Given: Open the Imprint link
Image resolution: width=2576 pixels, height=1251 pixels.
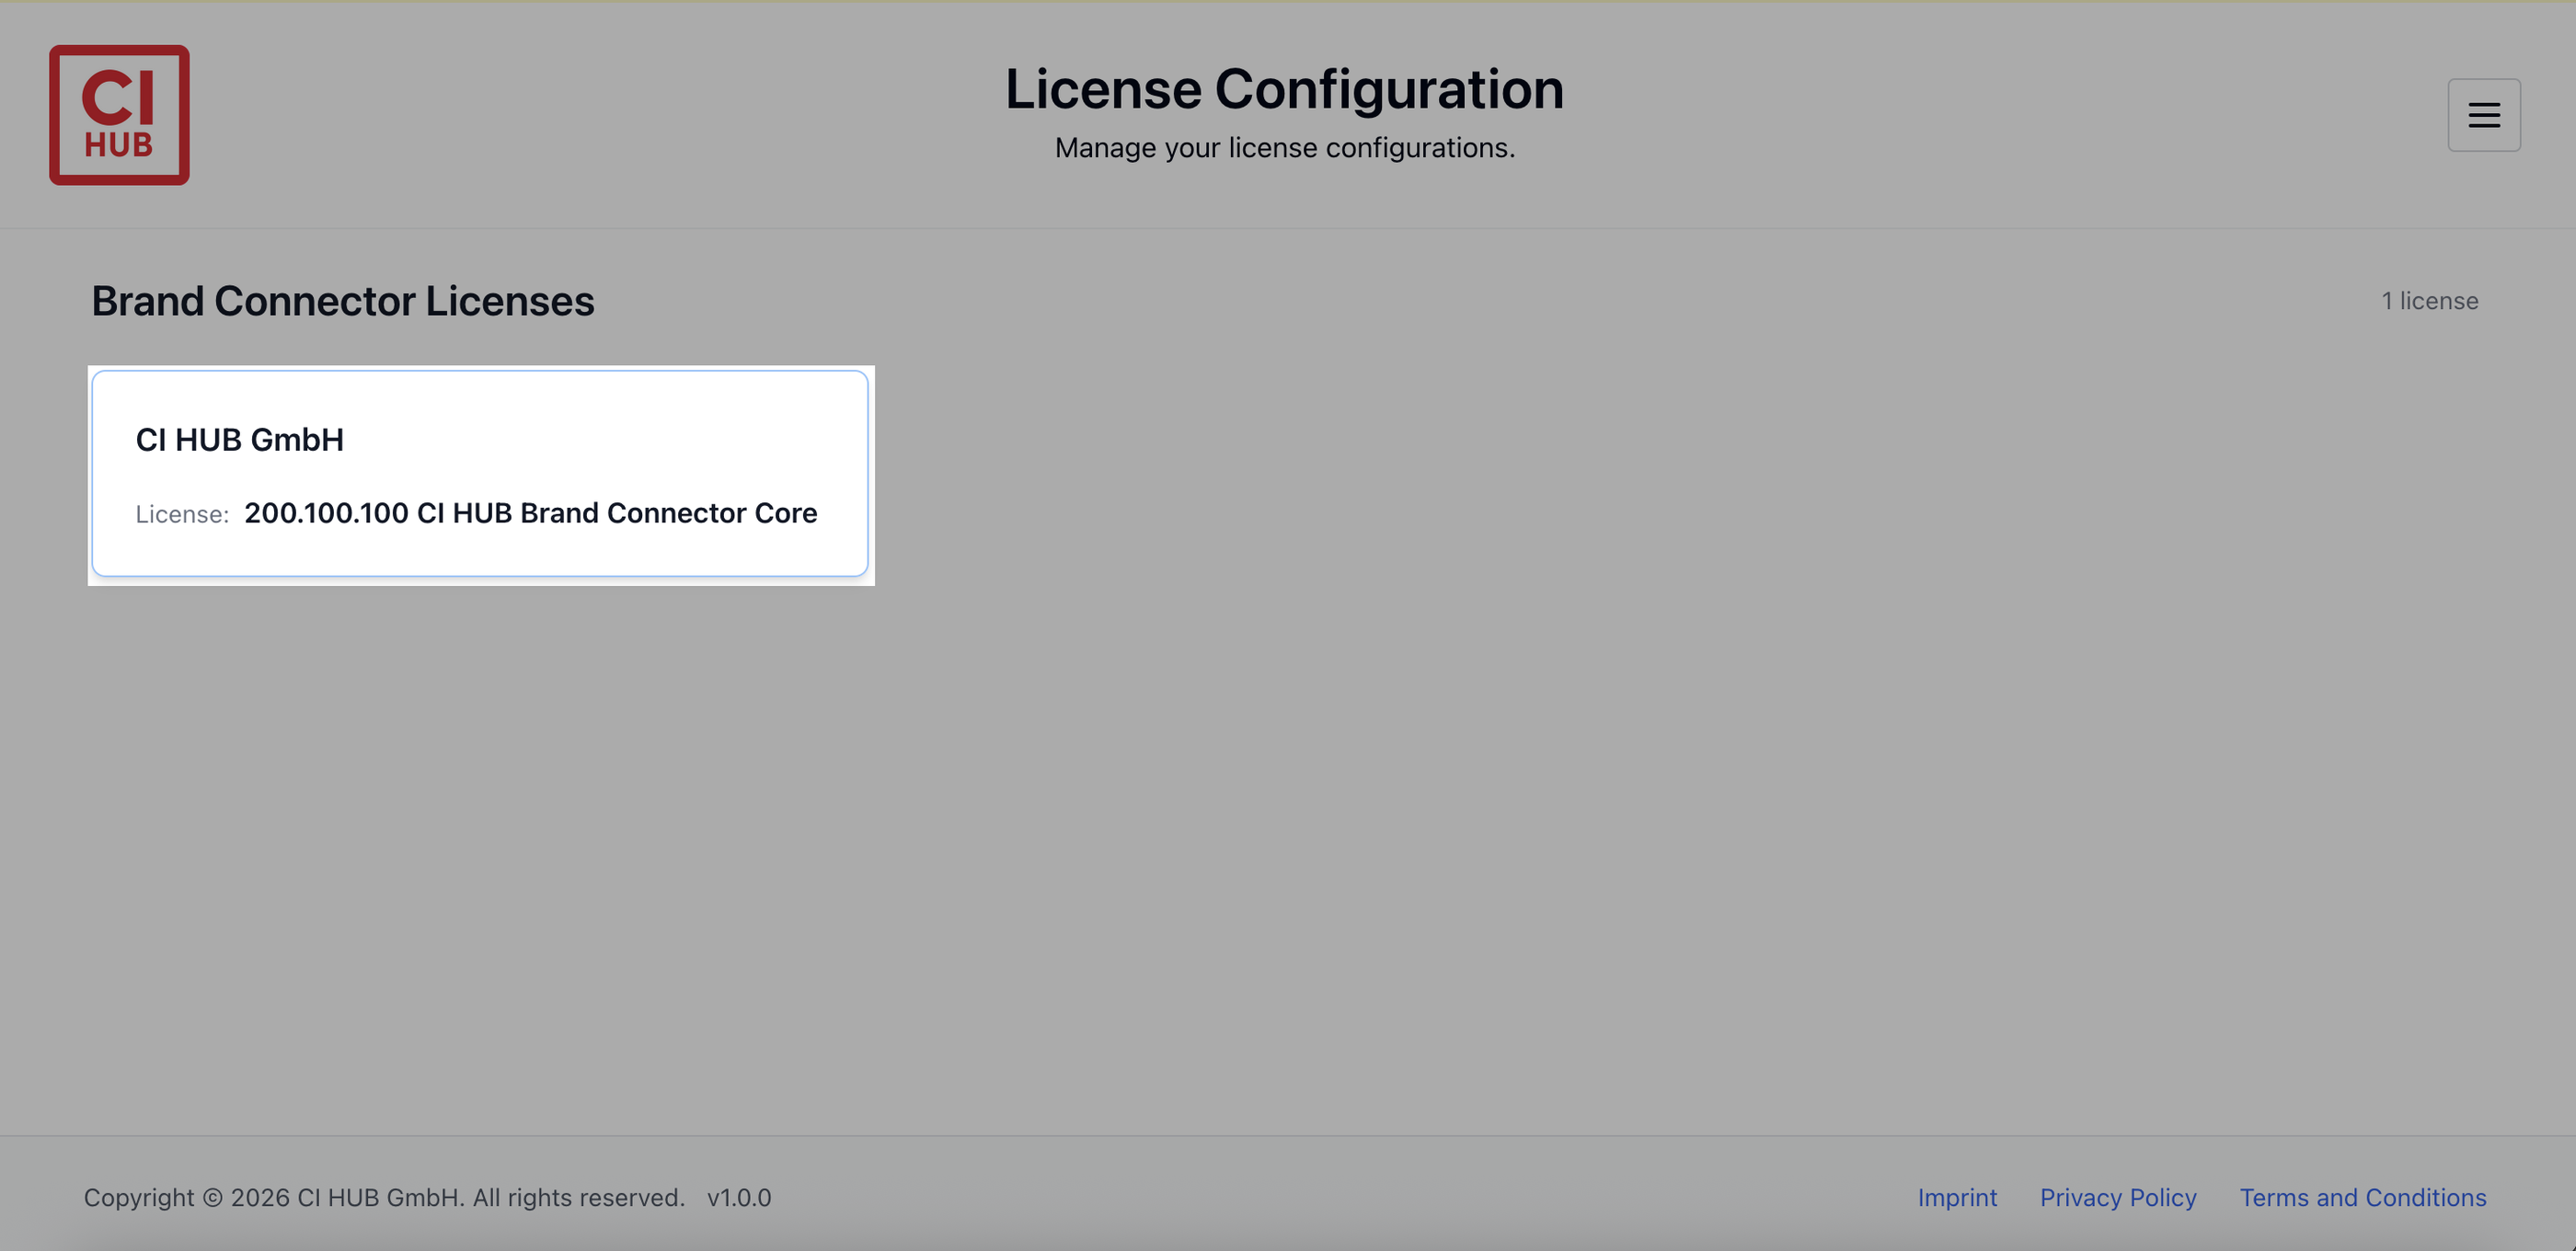Looking at the screenshot, I should pyautogui.click(x=1956, y=1197).
